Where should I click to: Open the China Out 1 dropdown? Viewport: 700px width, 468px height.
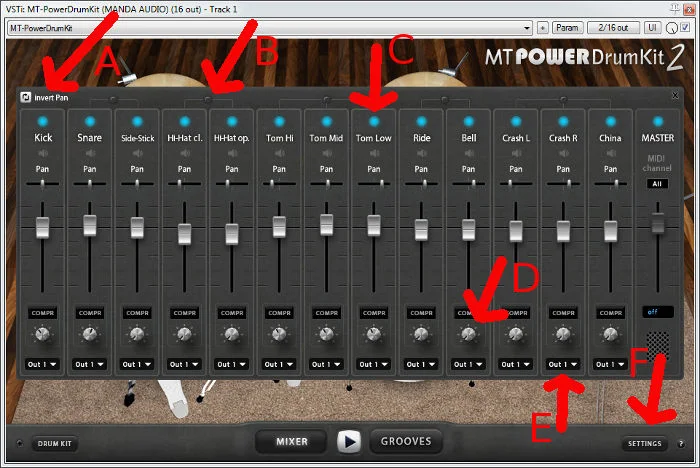click(610, 364)
